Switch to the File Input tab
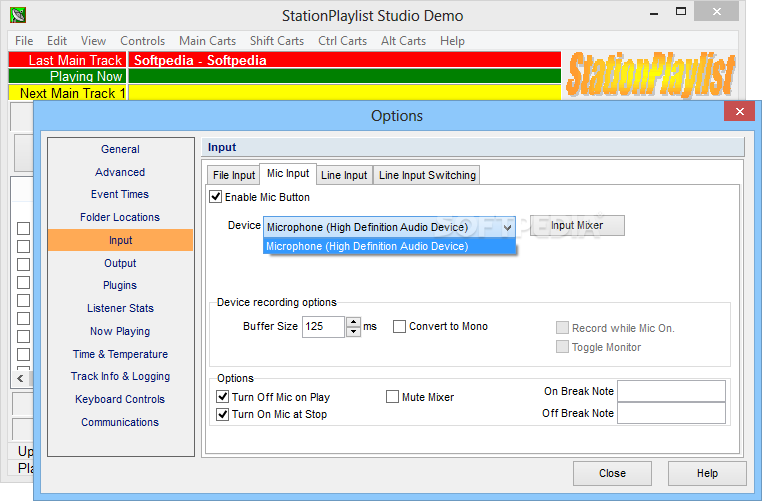The image size is (762, 501). click(234, 175)
